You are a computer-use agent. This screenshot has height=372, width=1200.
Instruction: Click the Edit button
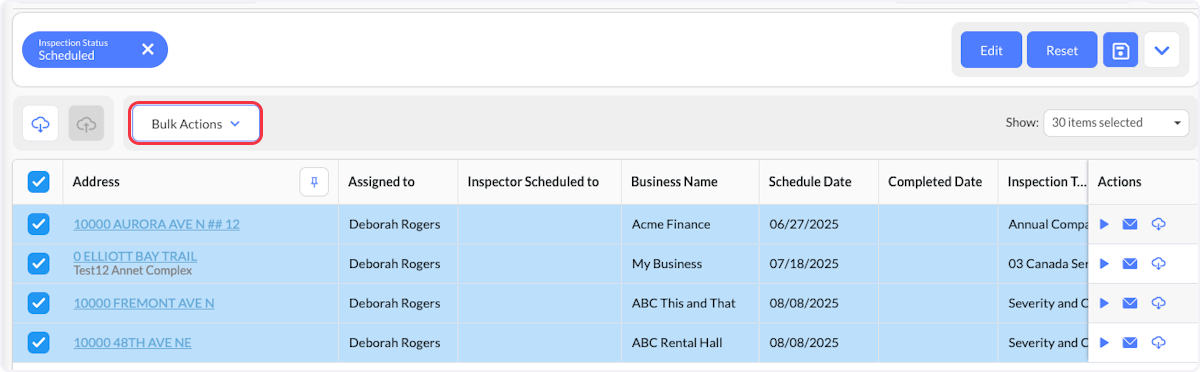coord(991,50)
